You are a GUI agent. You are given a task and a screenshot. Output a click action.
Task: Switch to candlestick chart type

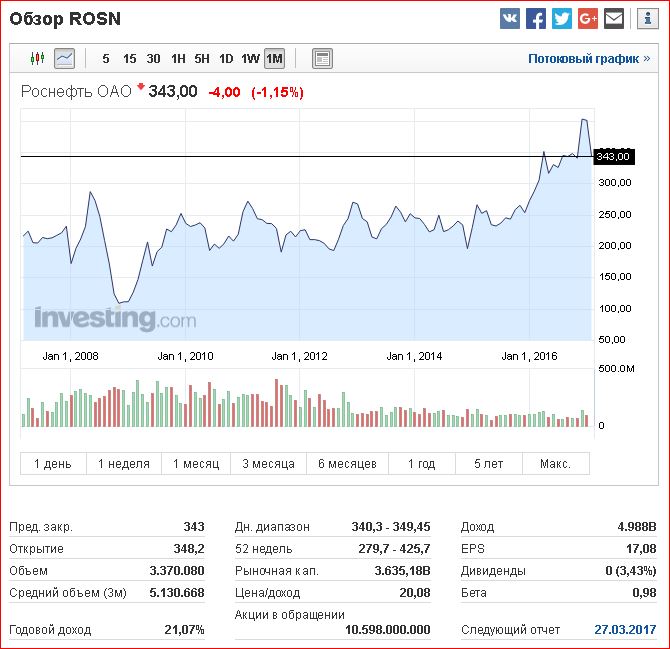(x=38, y=58)
